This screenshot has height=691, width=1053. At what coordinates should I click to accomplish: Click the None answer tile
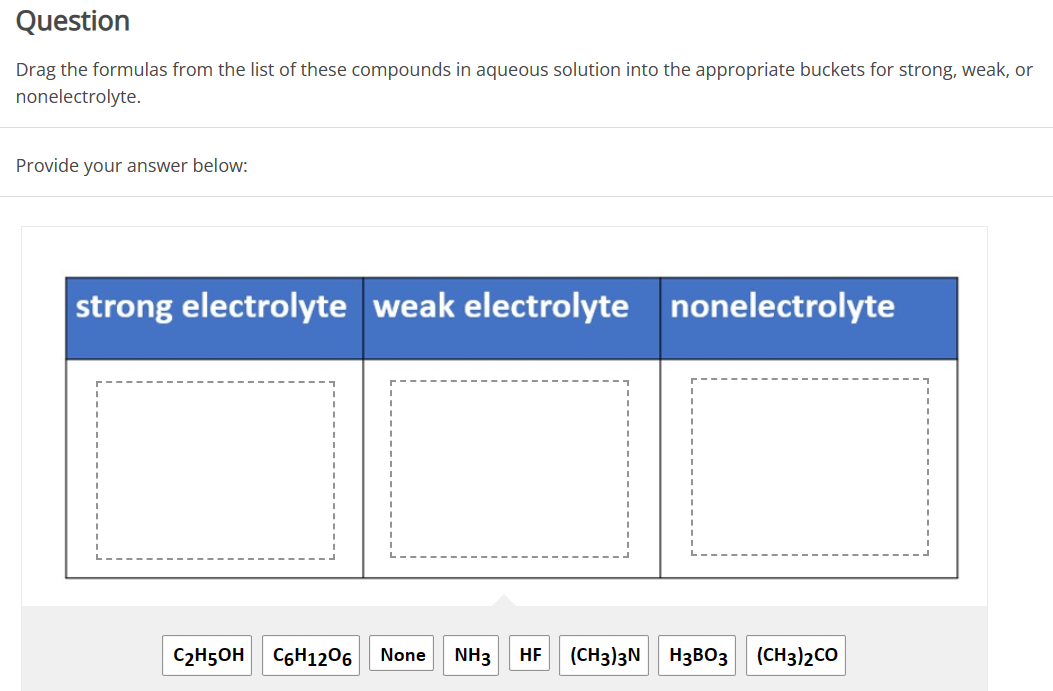click(x=401, y=654)
